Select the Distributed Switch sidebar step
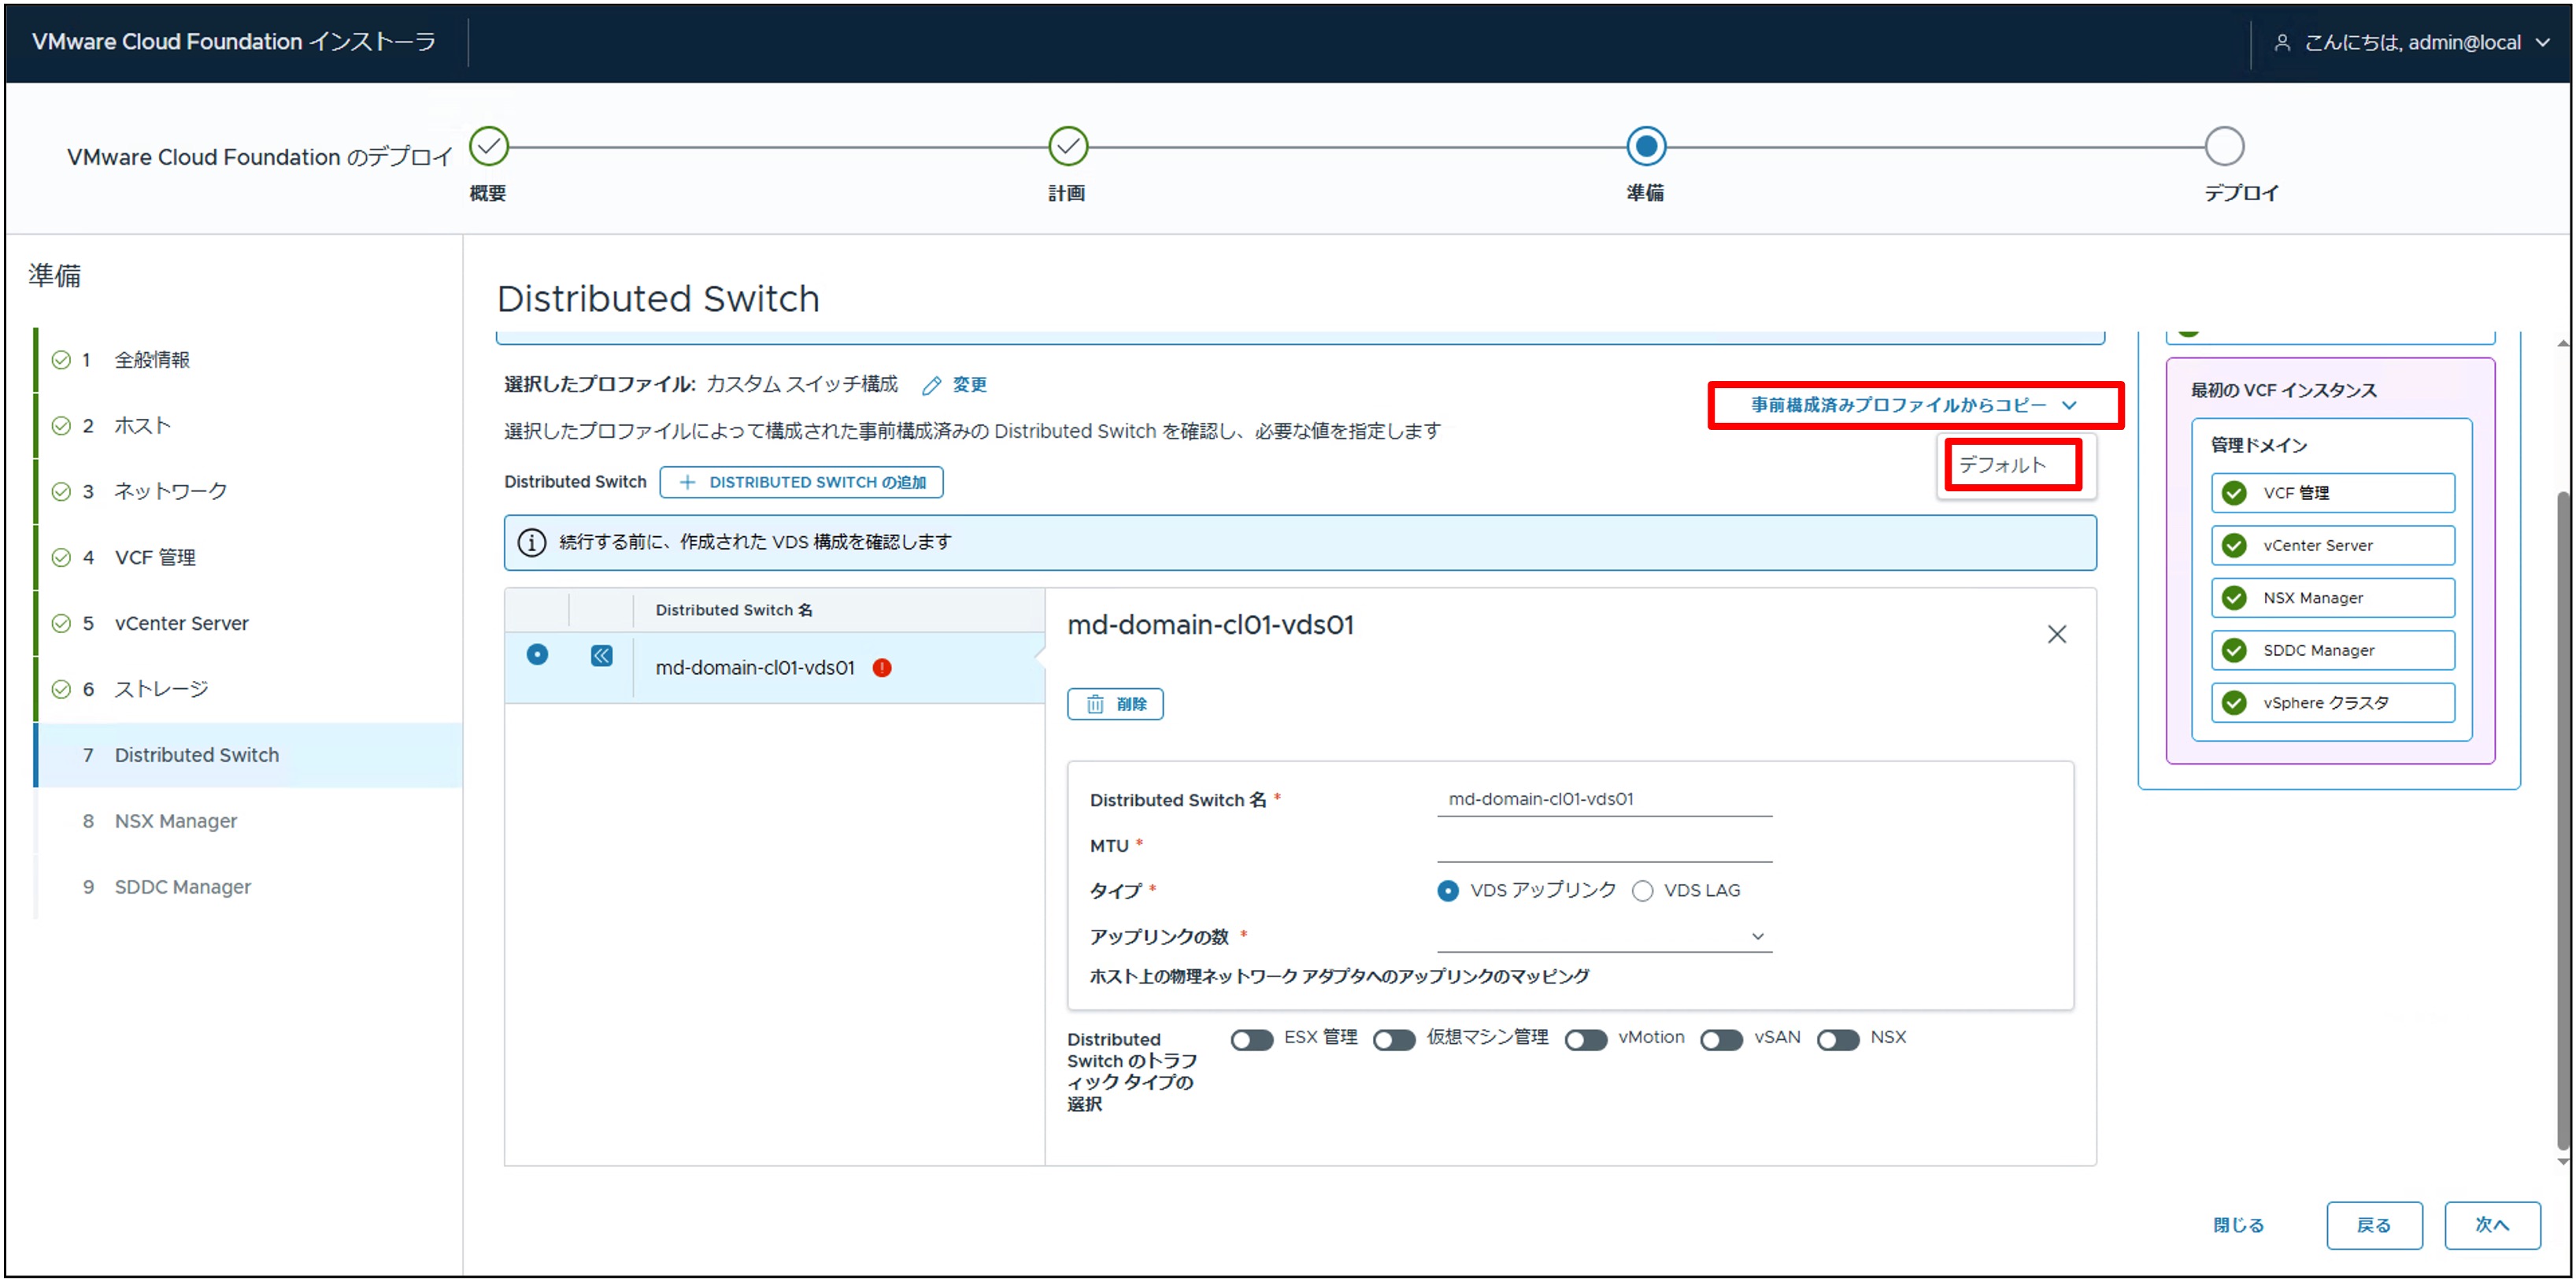2576x1281 pixels. pos(248,756)
